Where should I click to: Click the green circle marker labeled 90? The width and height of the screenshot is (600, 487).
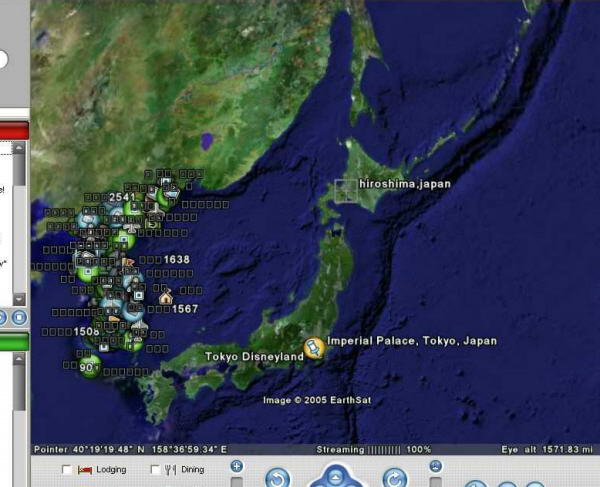[x=88, y=366]
